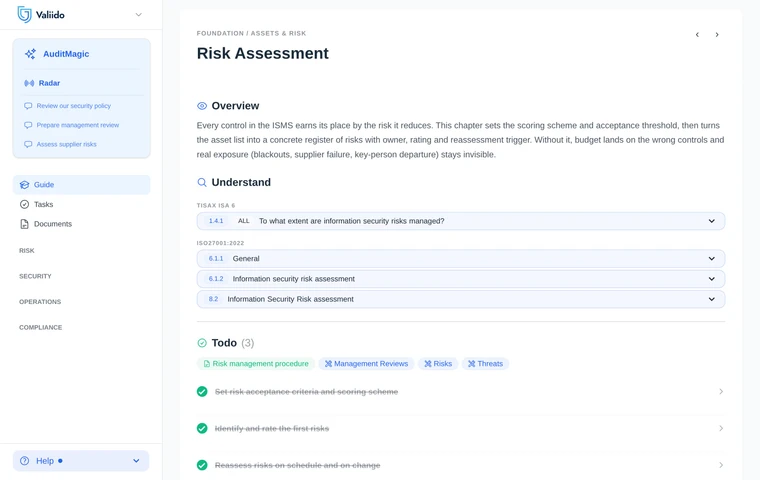Open the Help dropdown chevron
Image resolution: width=768 pixels, height=480 pixels.
136,461
